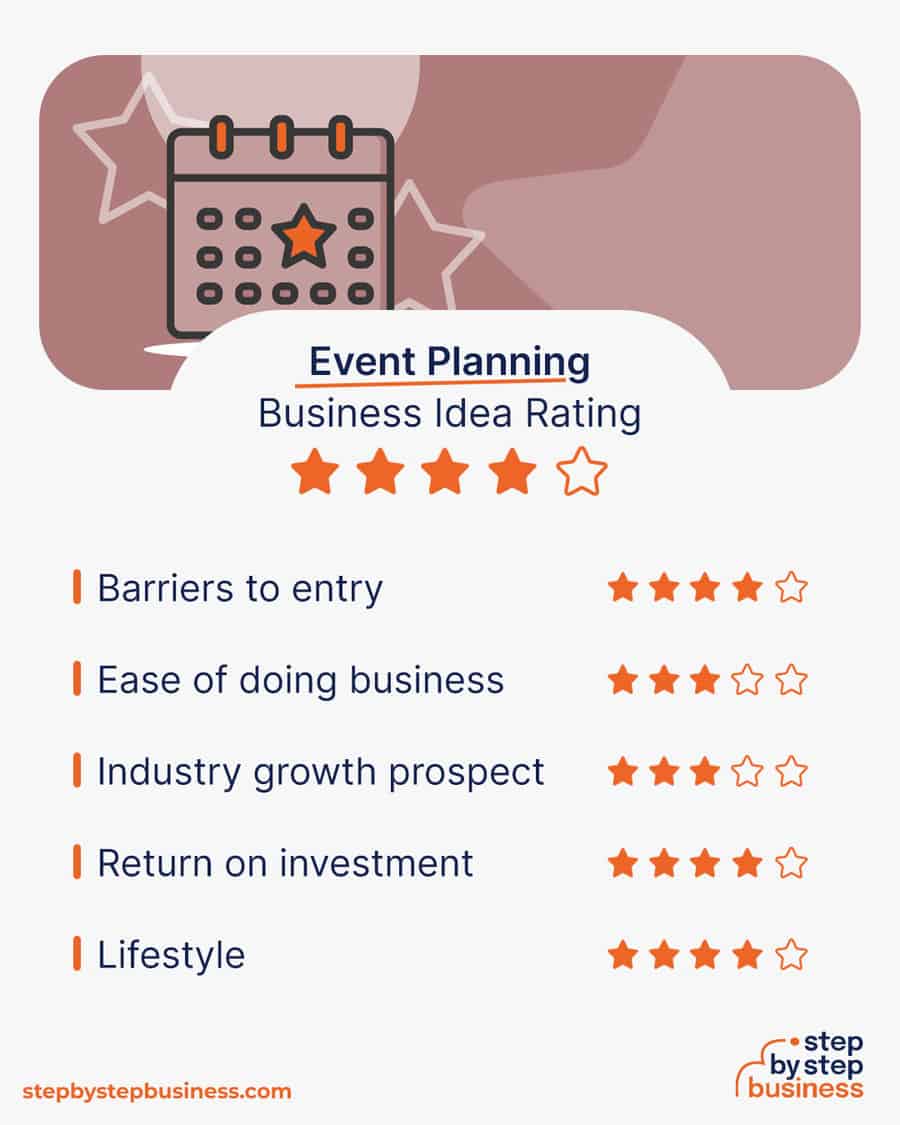Viewport: 900px width, 1125px height.
Task: Select the Business Idea Rating subtitle
Action: pyautogui.click(x=449, y=414)
